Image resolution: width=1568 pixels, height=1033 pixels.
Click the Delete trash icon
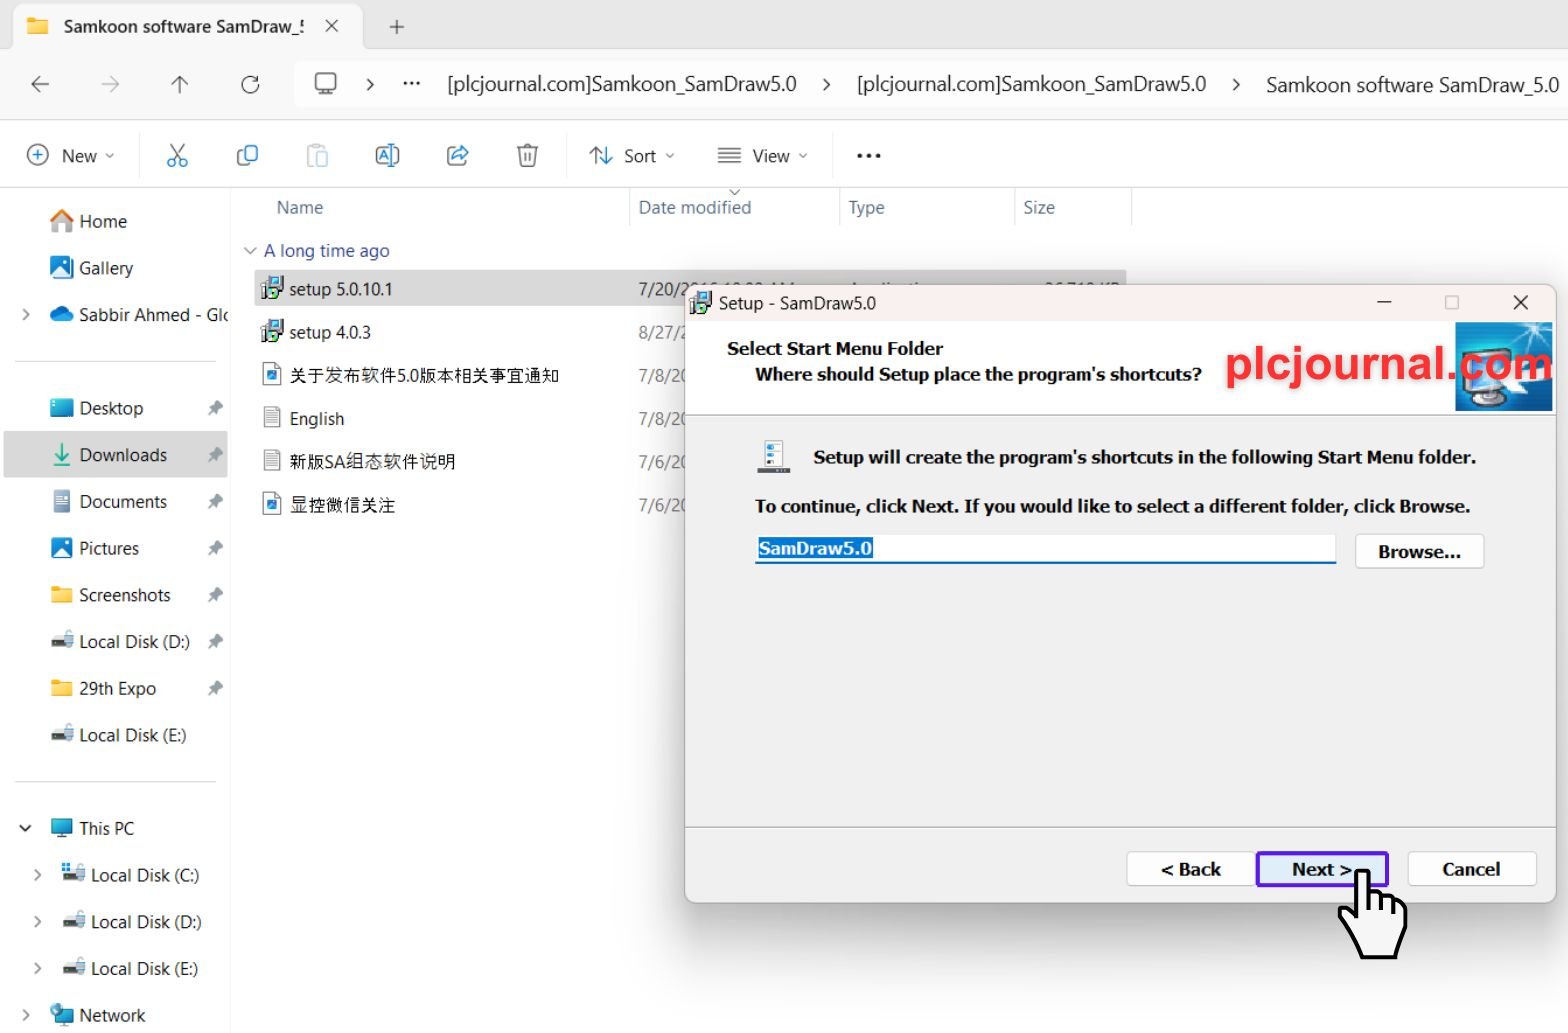click(527, 155)
